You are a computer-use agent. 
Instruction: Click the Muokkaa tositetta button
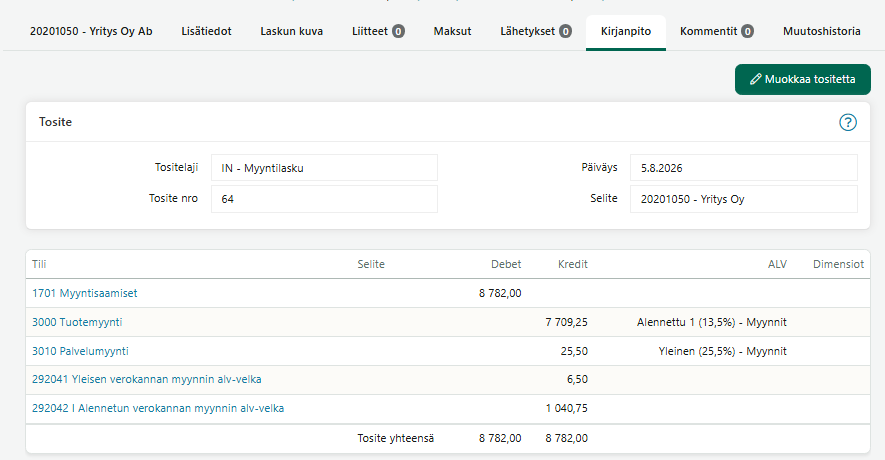[803, 80]
